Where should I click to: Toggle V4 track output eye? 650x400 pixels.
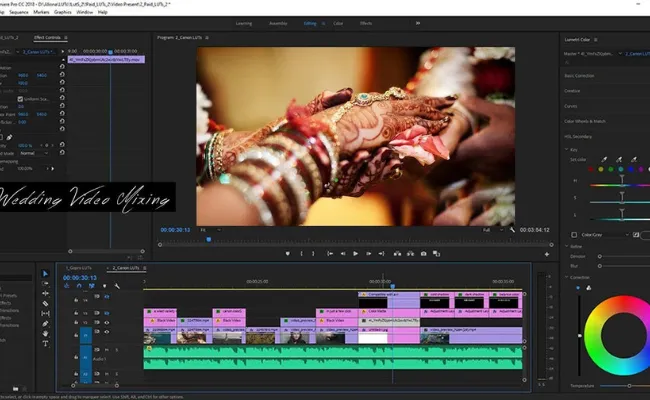(107, 297)
